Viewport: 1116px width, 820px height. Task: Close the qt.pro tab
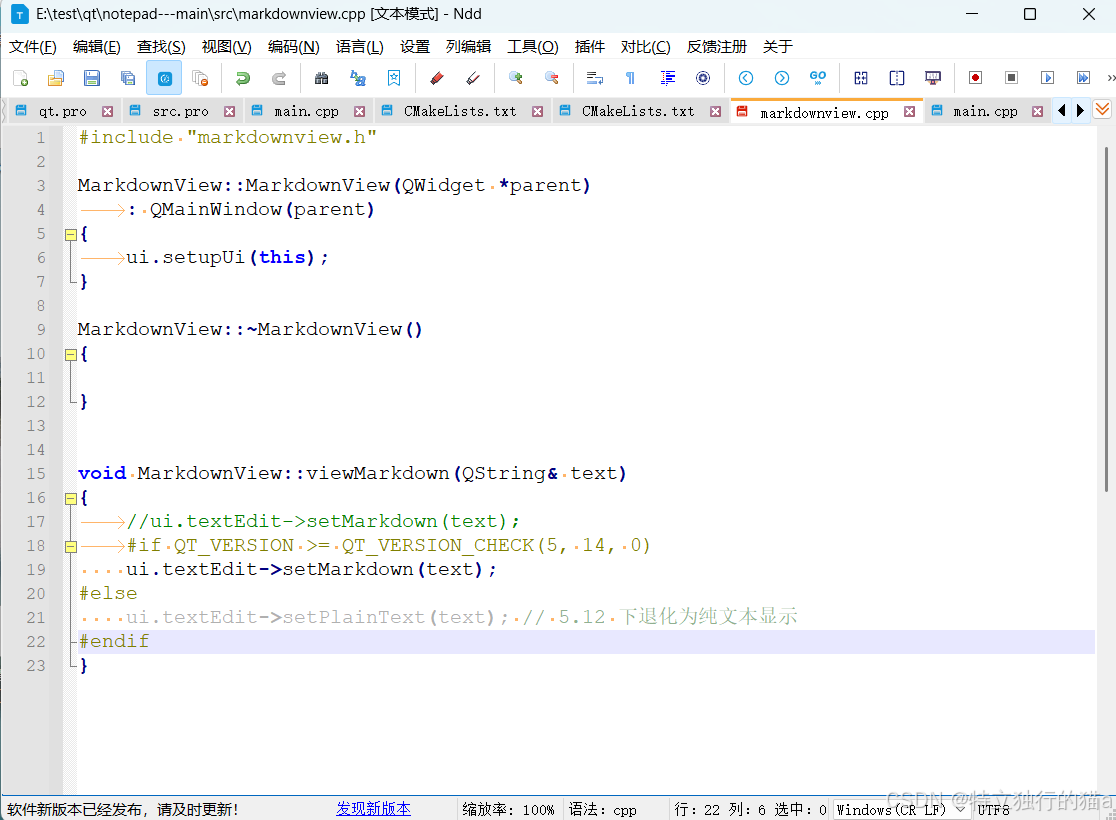[x=107, y=112]
